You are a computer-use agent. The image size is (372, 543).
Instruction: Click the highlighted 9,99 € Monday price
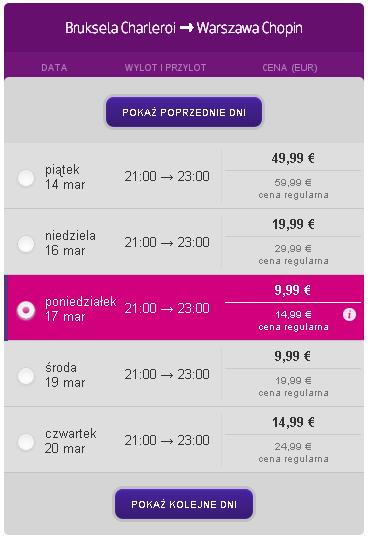point(293,290)
